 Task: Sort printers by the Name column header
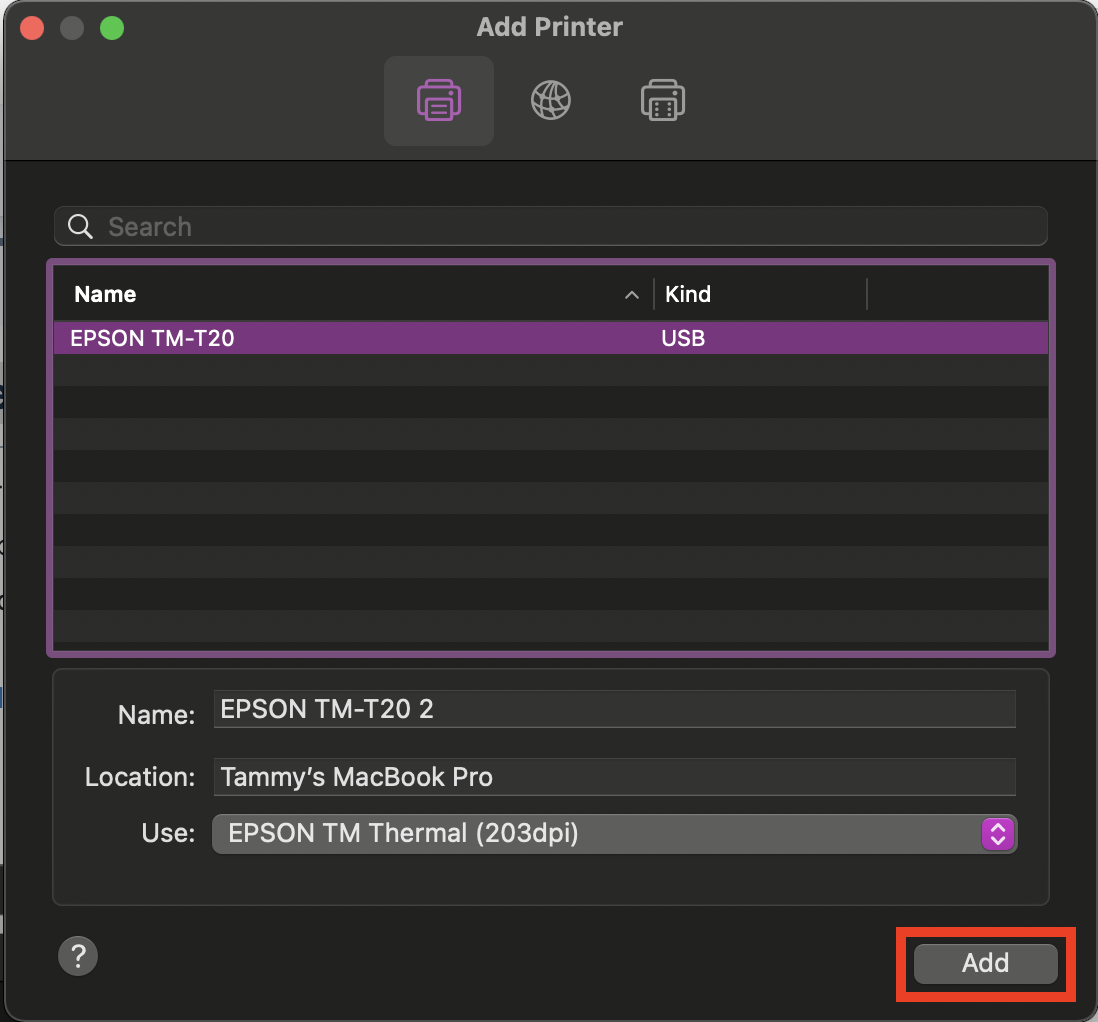click(x=105, y=294)
